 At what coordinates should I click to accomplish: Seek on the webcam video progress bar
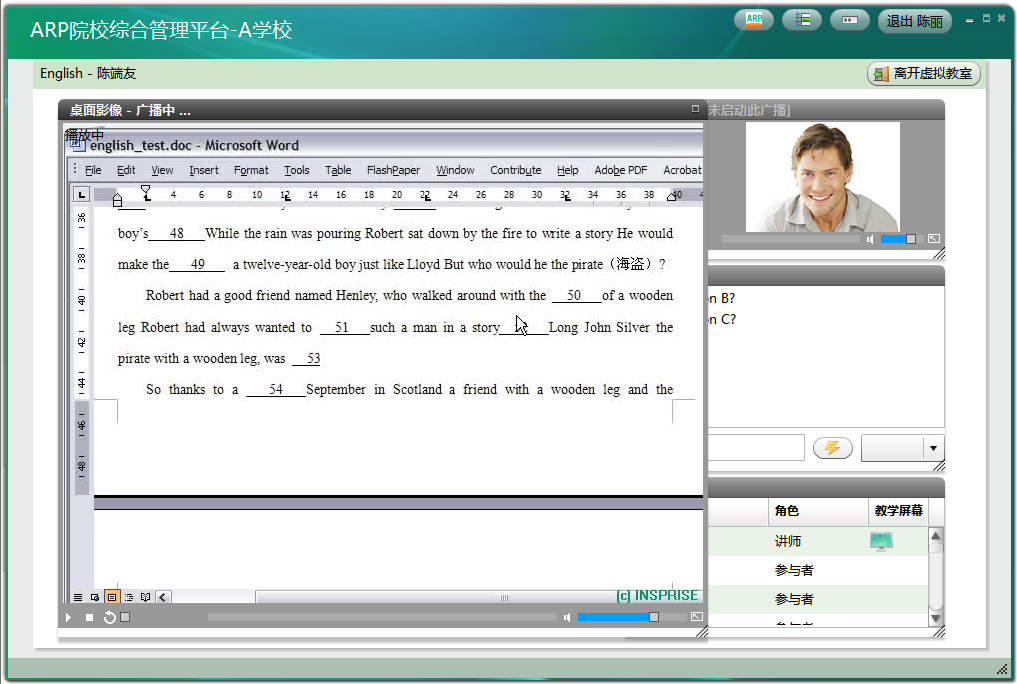[791, 239]
